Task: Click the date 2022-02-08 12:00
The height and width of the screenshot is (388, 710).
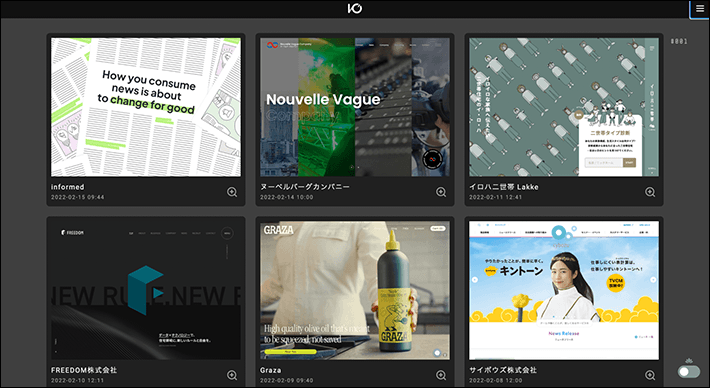Action: coord(495,380)
